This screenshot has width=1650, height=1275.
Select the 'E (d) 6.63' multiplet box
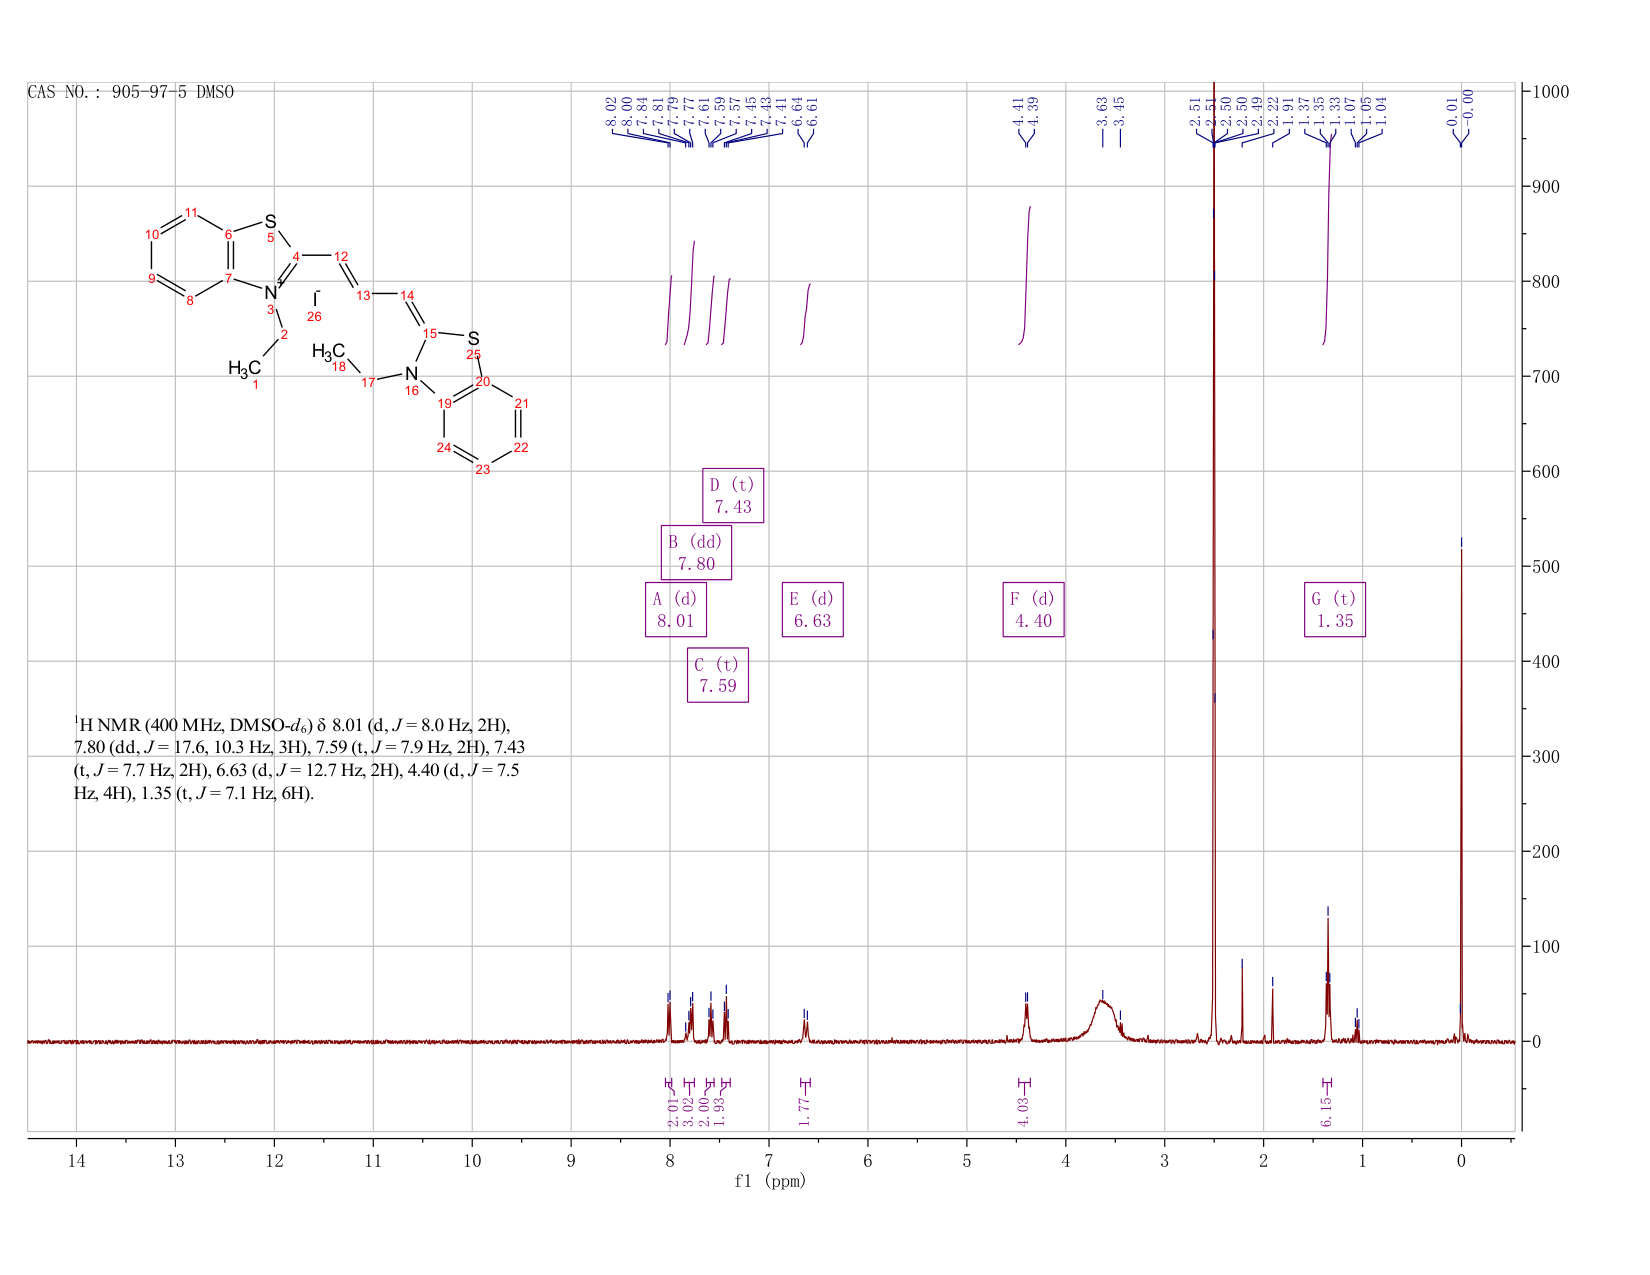pos(813,609)
